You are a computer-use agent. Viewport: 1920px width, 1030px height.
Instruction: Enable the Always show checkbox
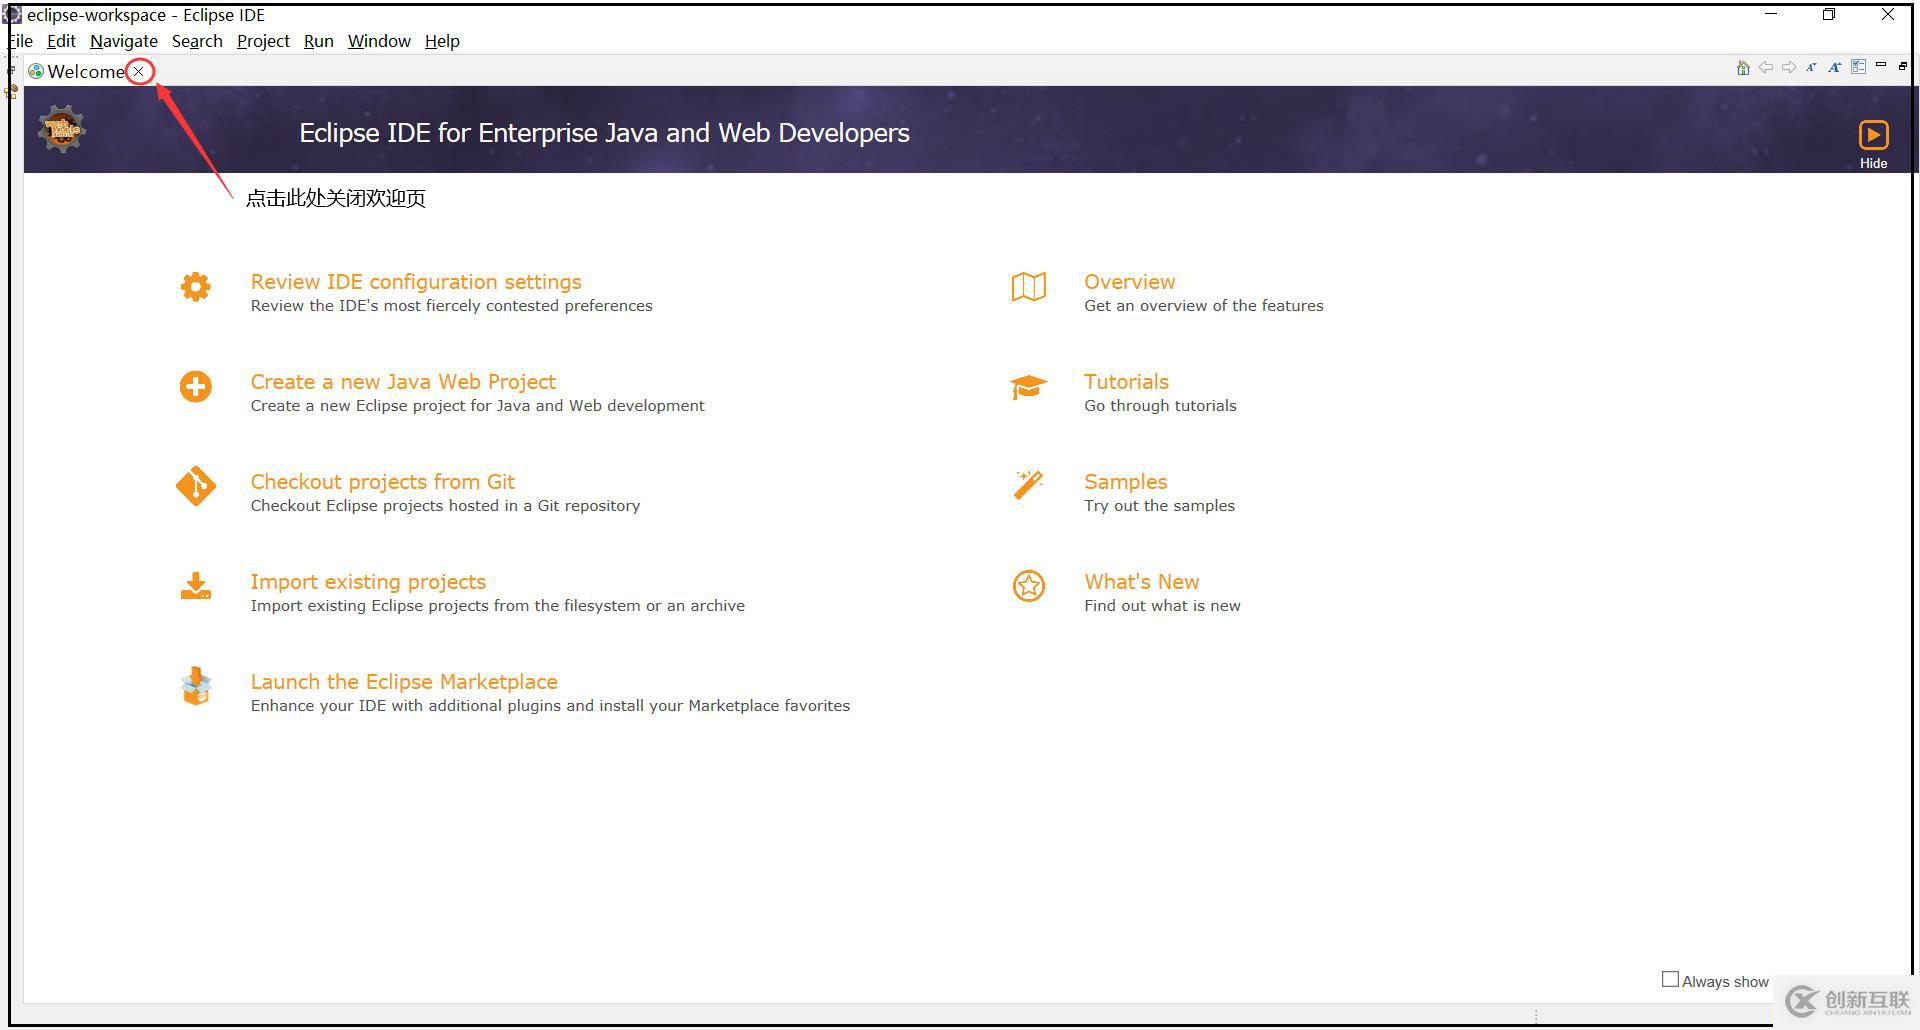1669,980
